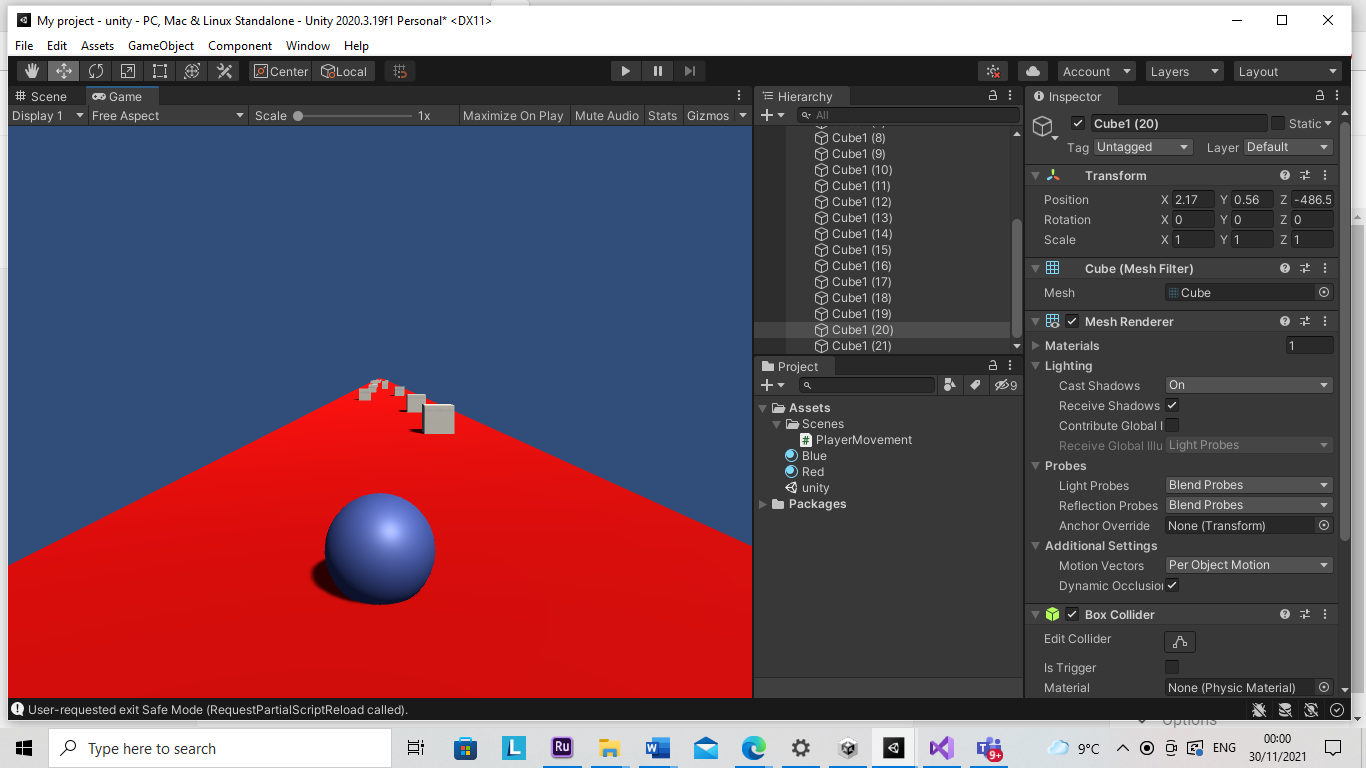Open Transform component preset icon
Viewport: 1366px width, 768px height.
click(1305, 175)
